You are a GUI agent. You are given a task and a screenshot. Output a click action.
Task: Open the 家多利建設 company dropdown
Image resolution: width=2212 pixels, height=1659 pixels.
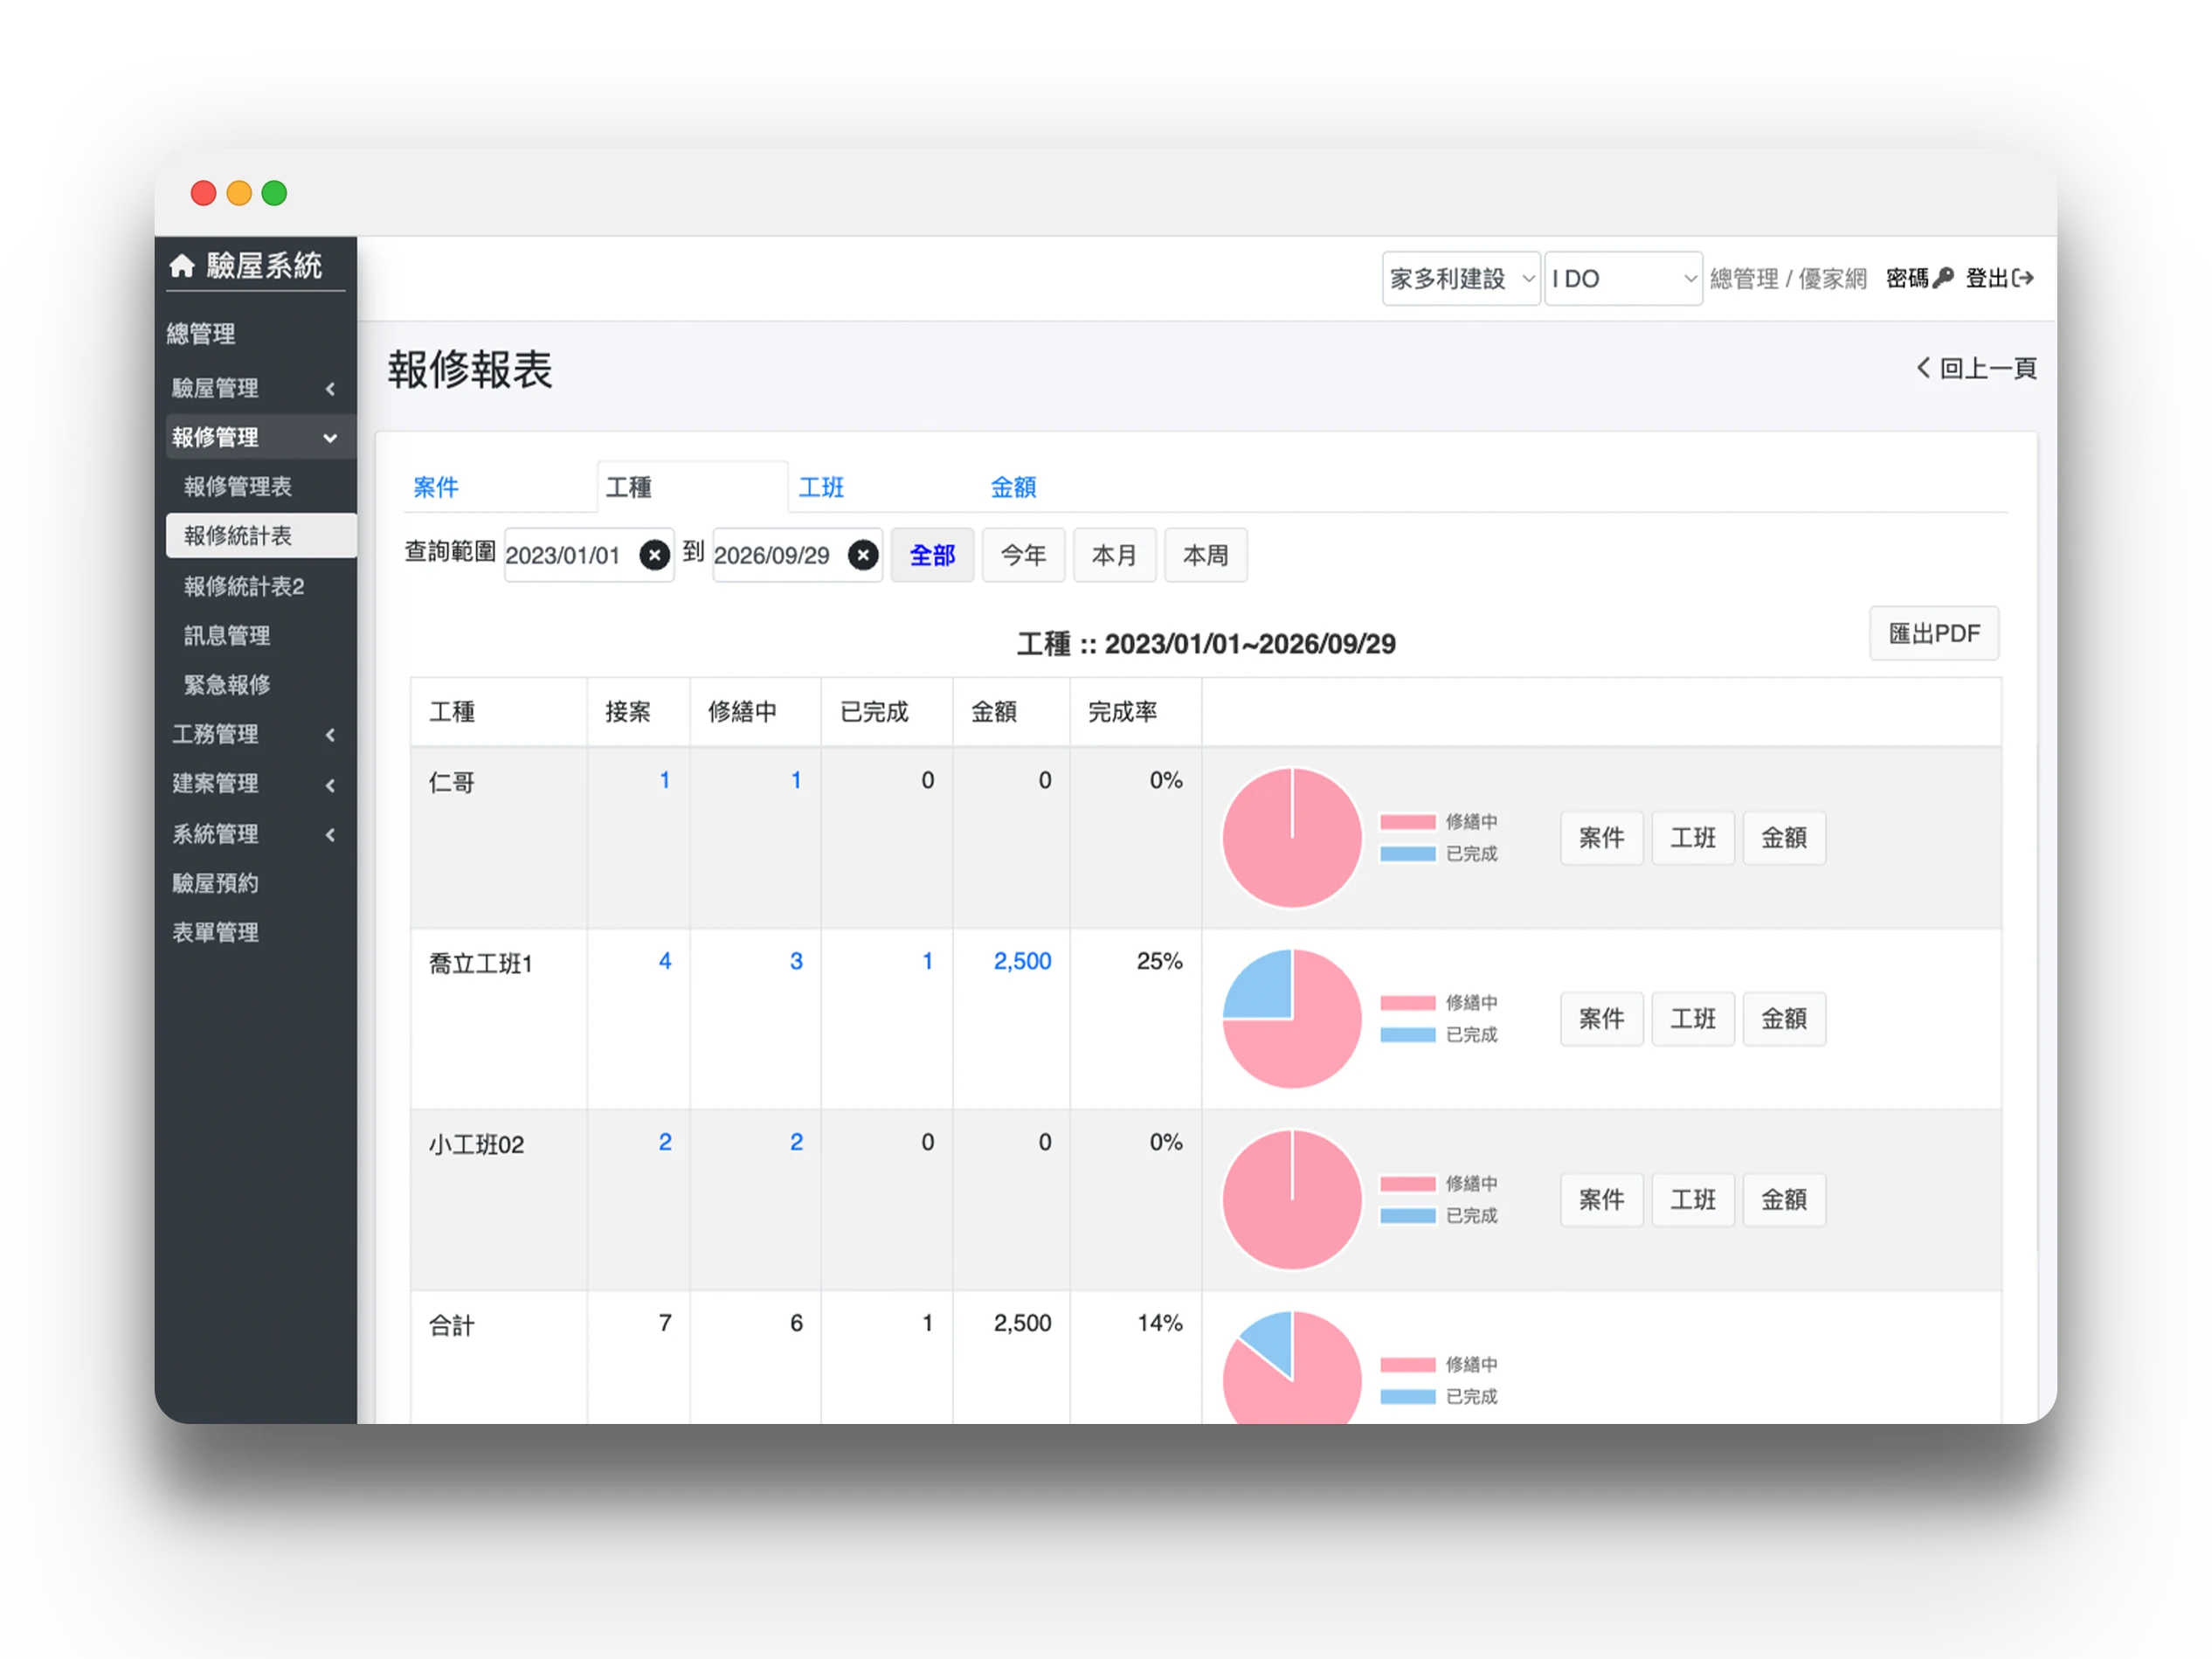[1461, 278]
